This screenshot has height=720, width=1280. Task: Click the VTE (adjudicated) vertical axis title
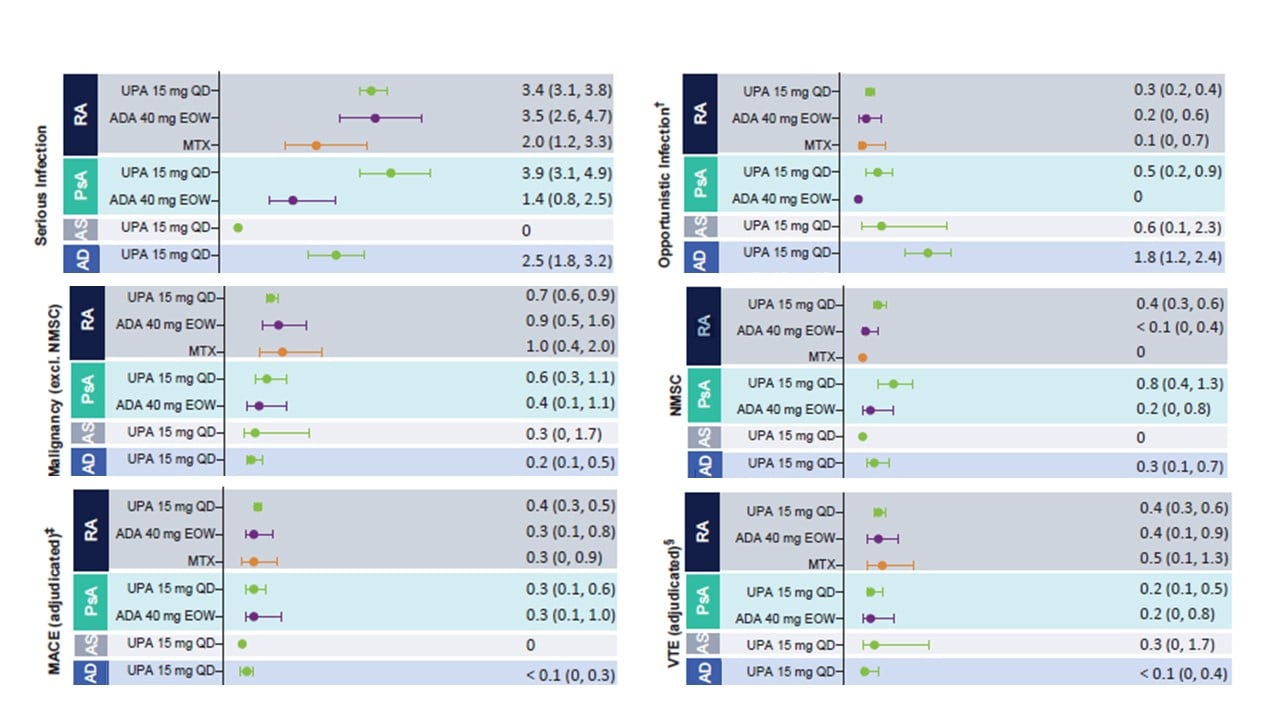pos(671,590)
